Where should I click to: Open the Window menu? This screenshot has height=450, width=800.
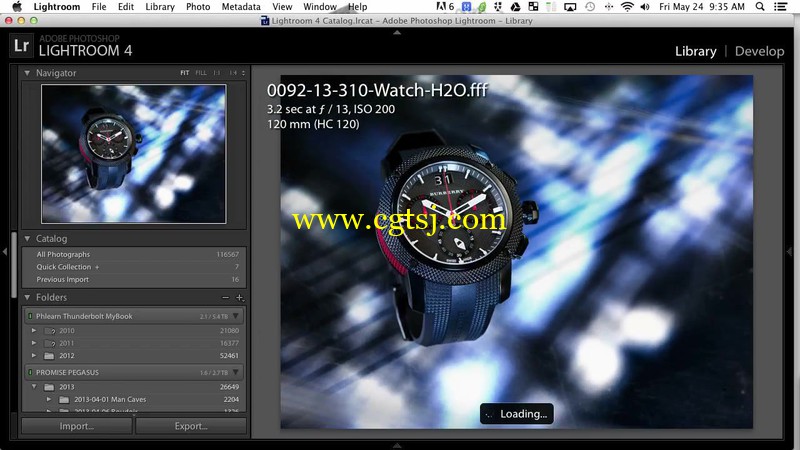320,7
